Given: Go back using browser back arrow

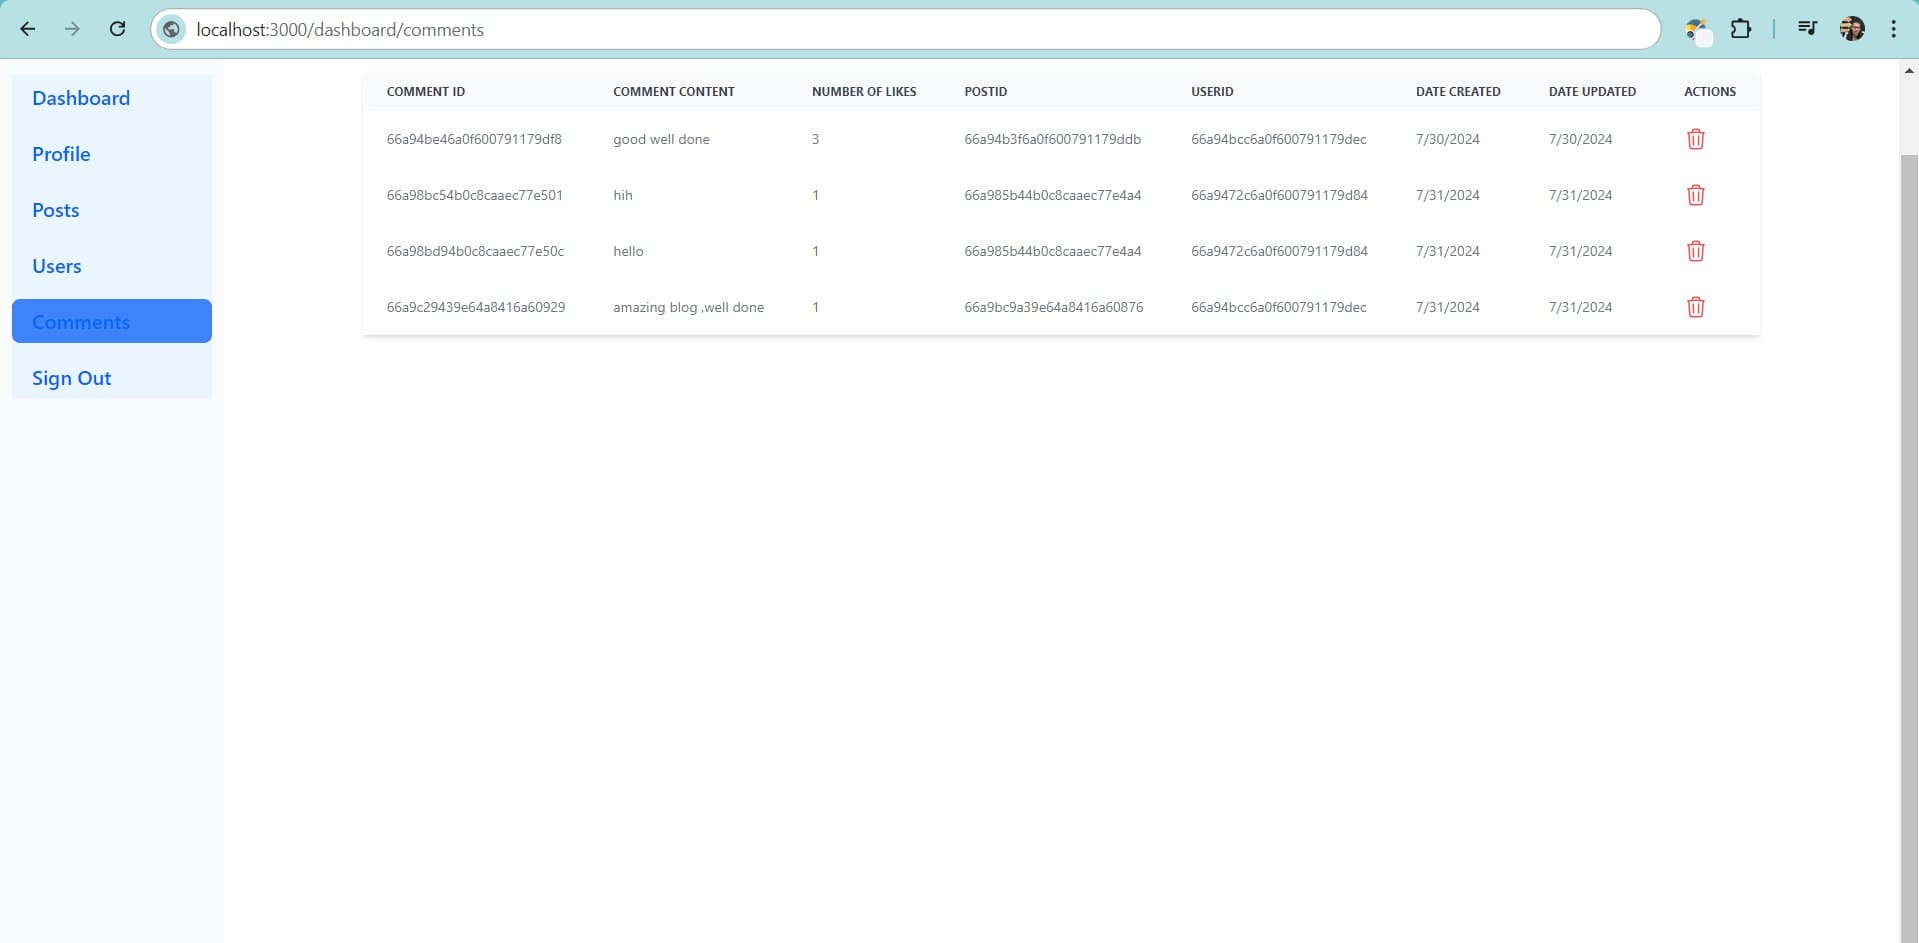Looking at the screenshot, I should (x=28, y=29).
